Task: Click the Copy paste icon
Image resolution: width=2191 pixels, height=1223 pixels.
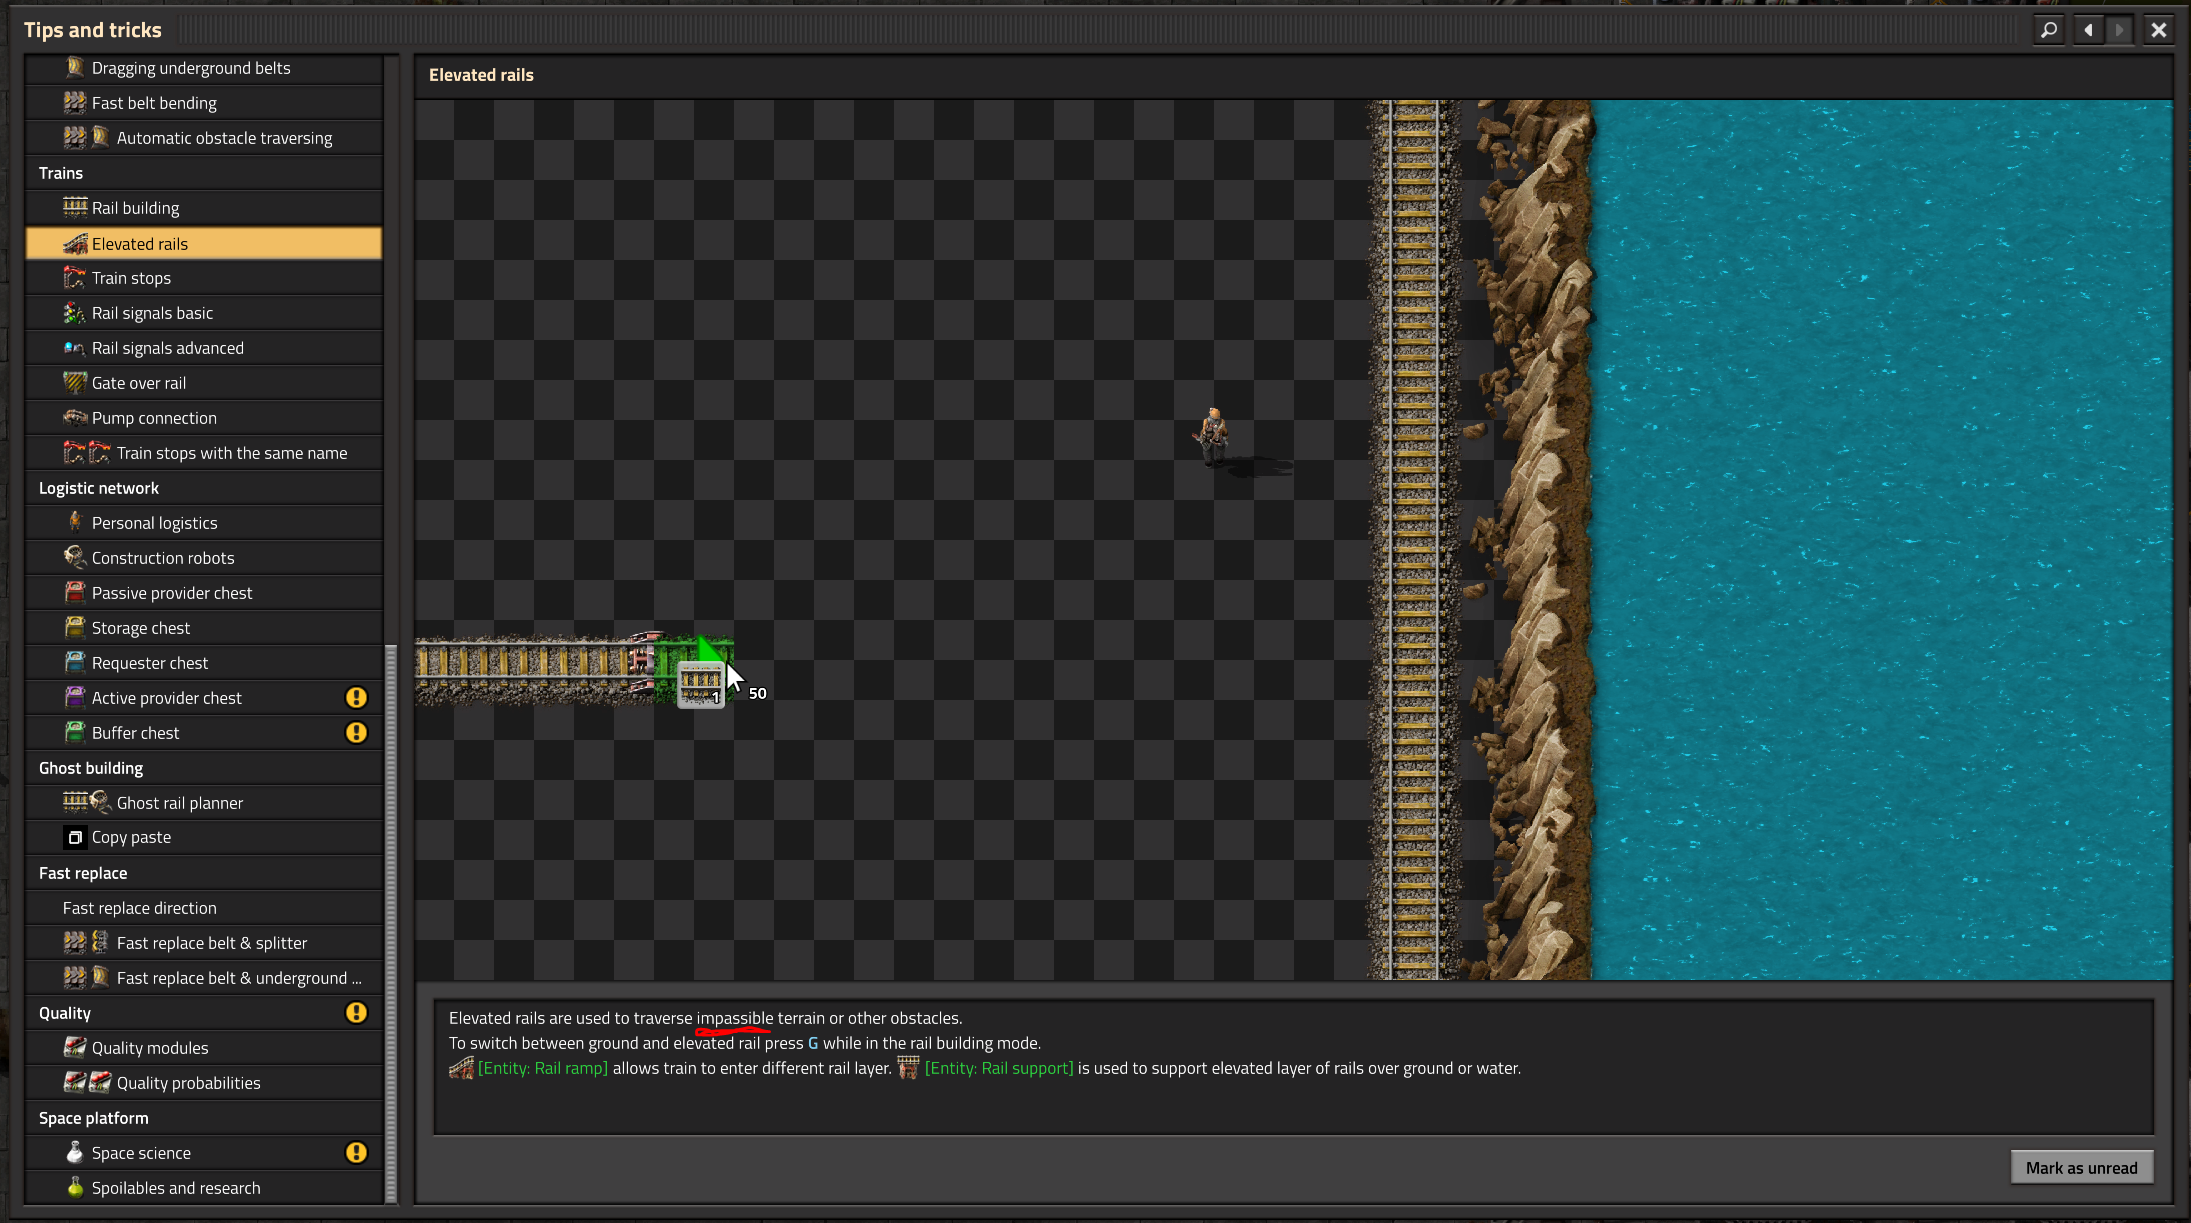Action: coord(75,837)
